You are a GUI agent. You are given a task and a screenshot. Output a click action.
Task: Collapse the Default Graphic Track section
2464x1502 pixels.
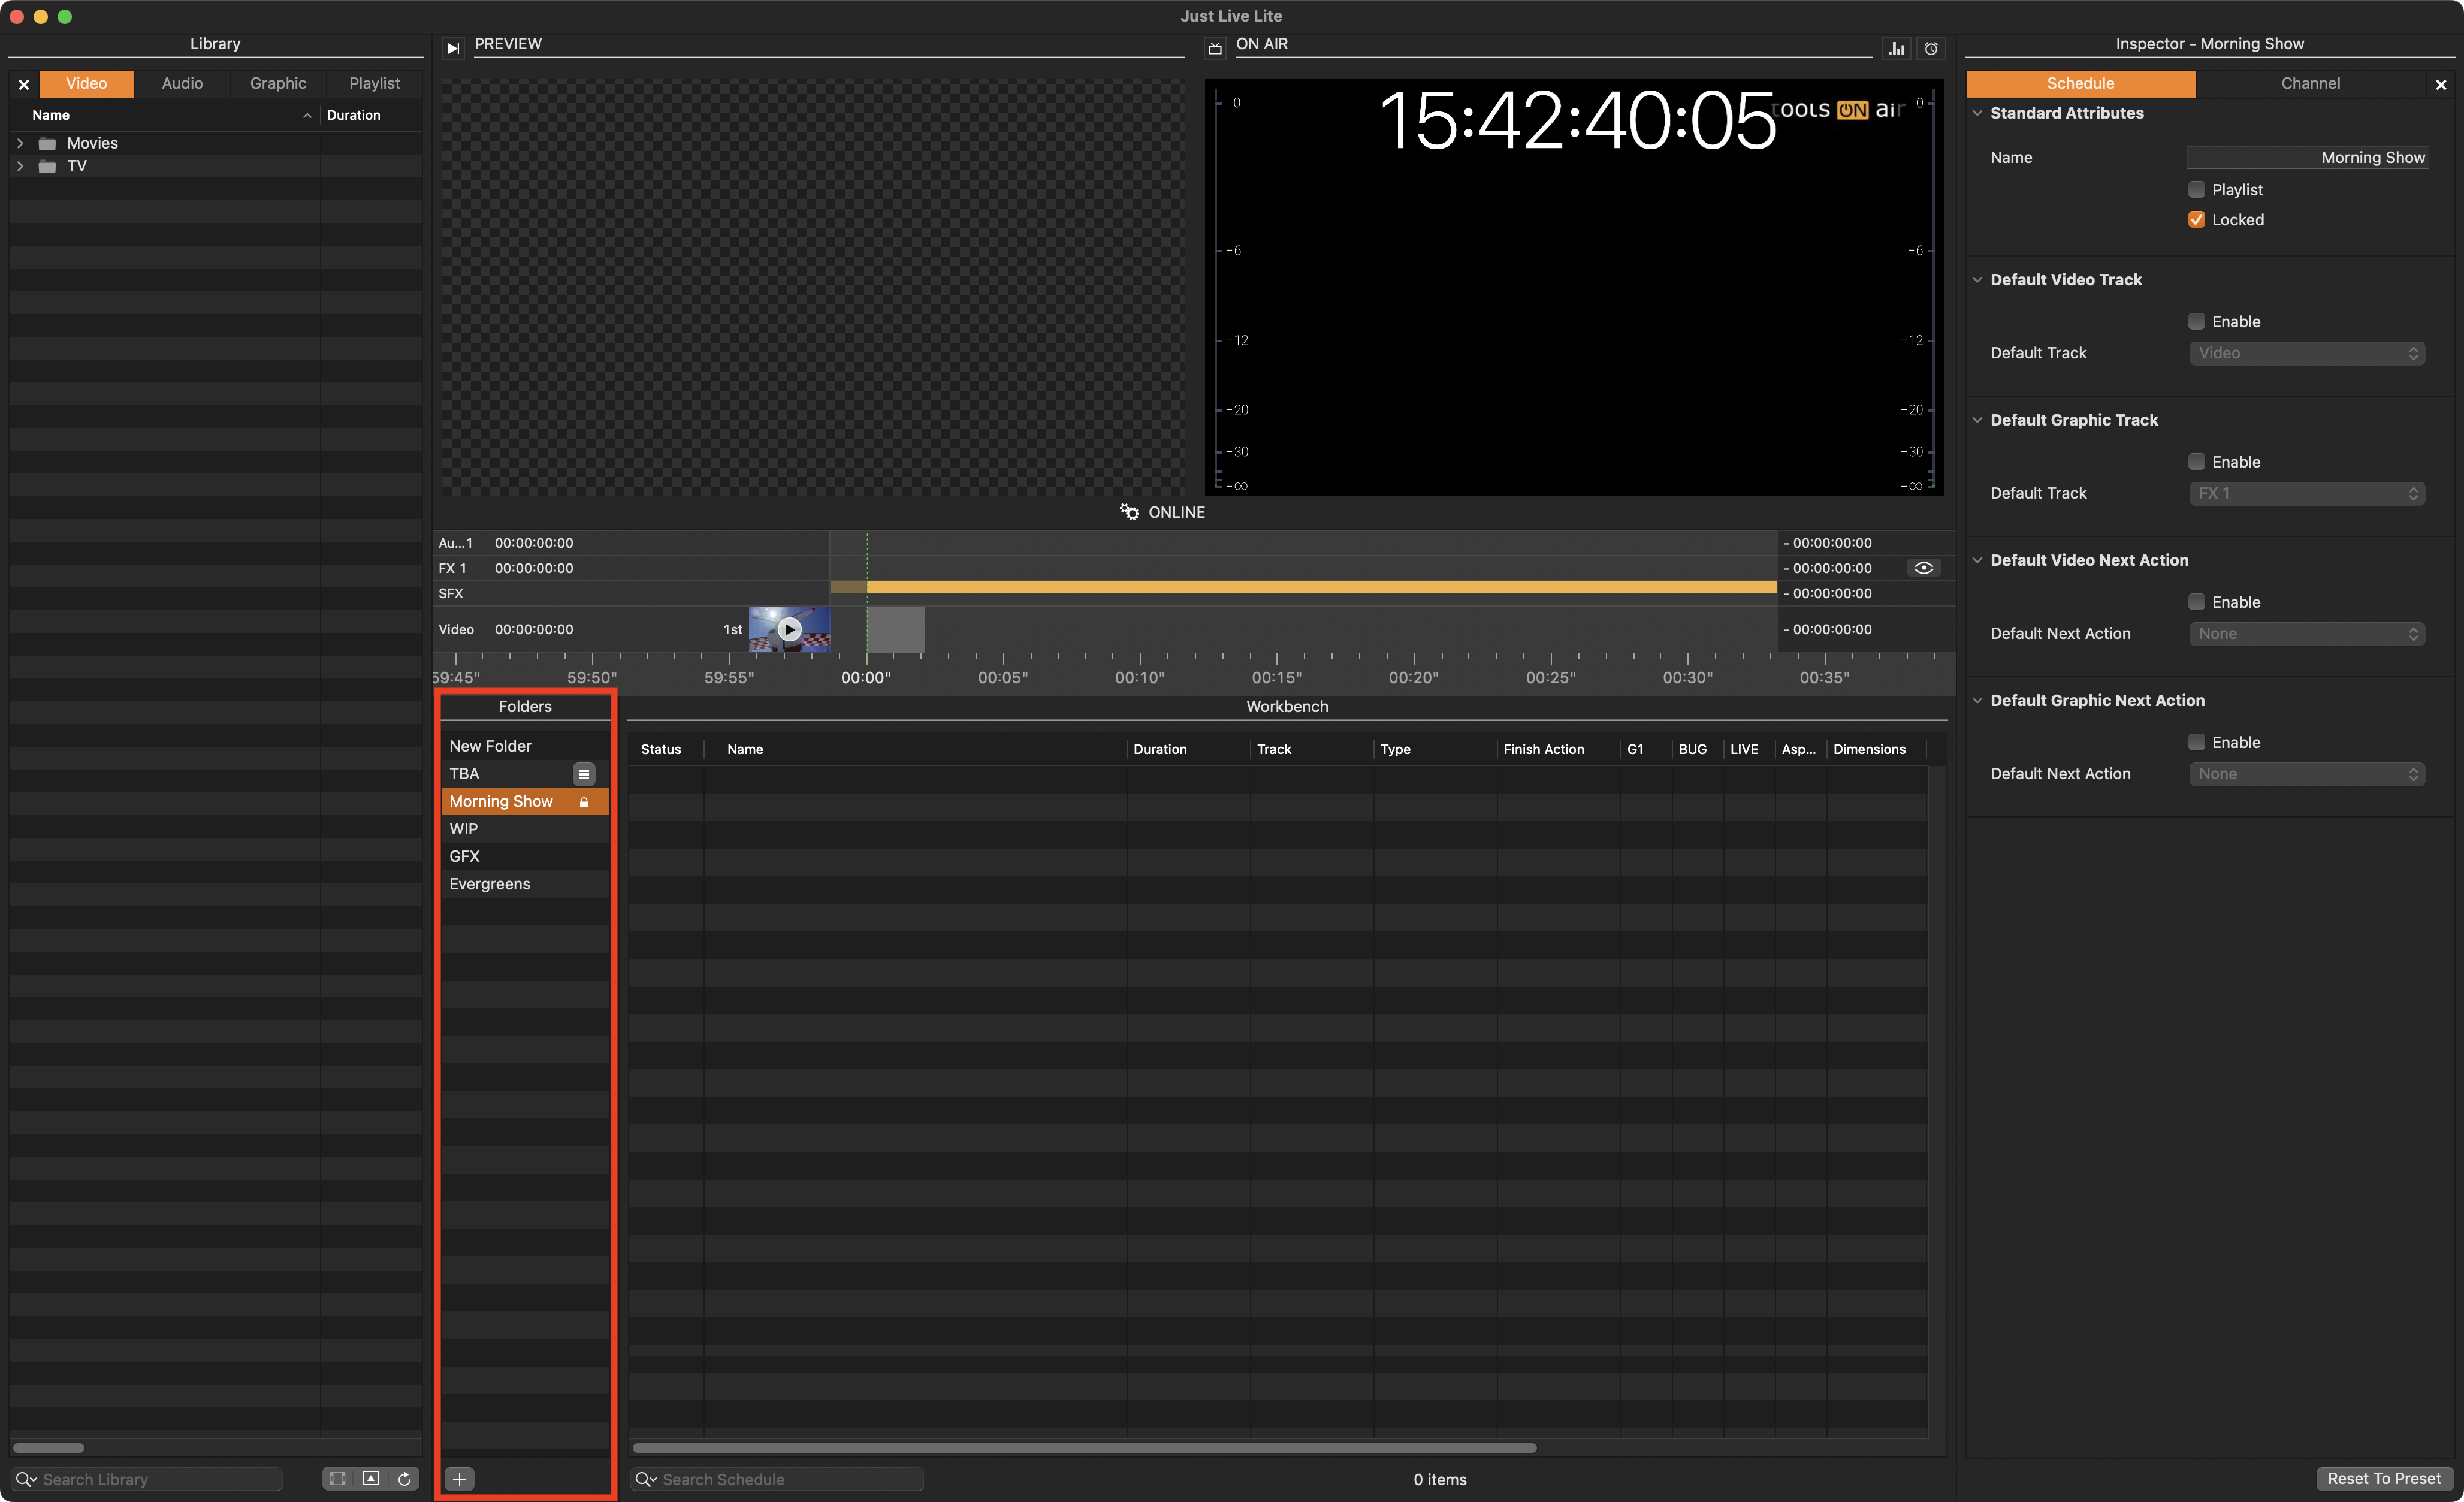[x=1977, y=420]
